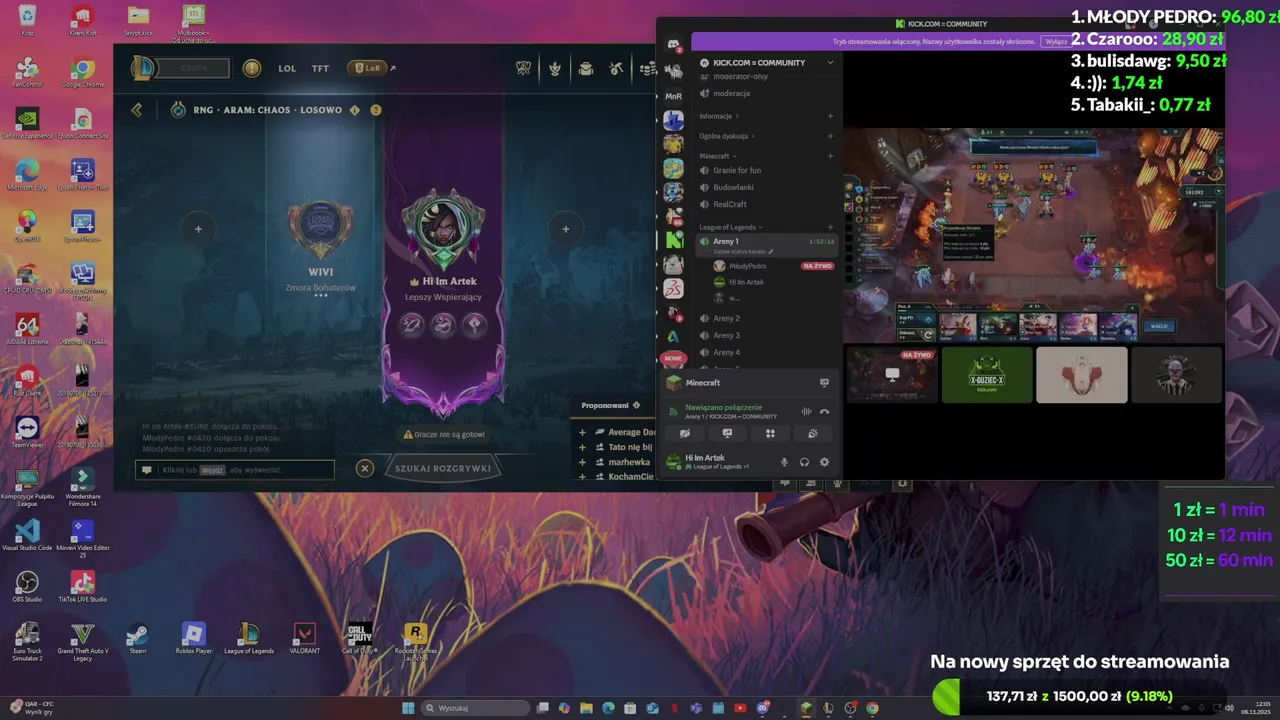Click the Wyszukaj taskbar search box
The image size is (1280, 720).
click(x=475, y=708)
